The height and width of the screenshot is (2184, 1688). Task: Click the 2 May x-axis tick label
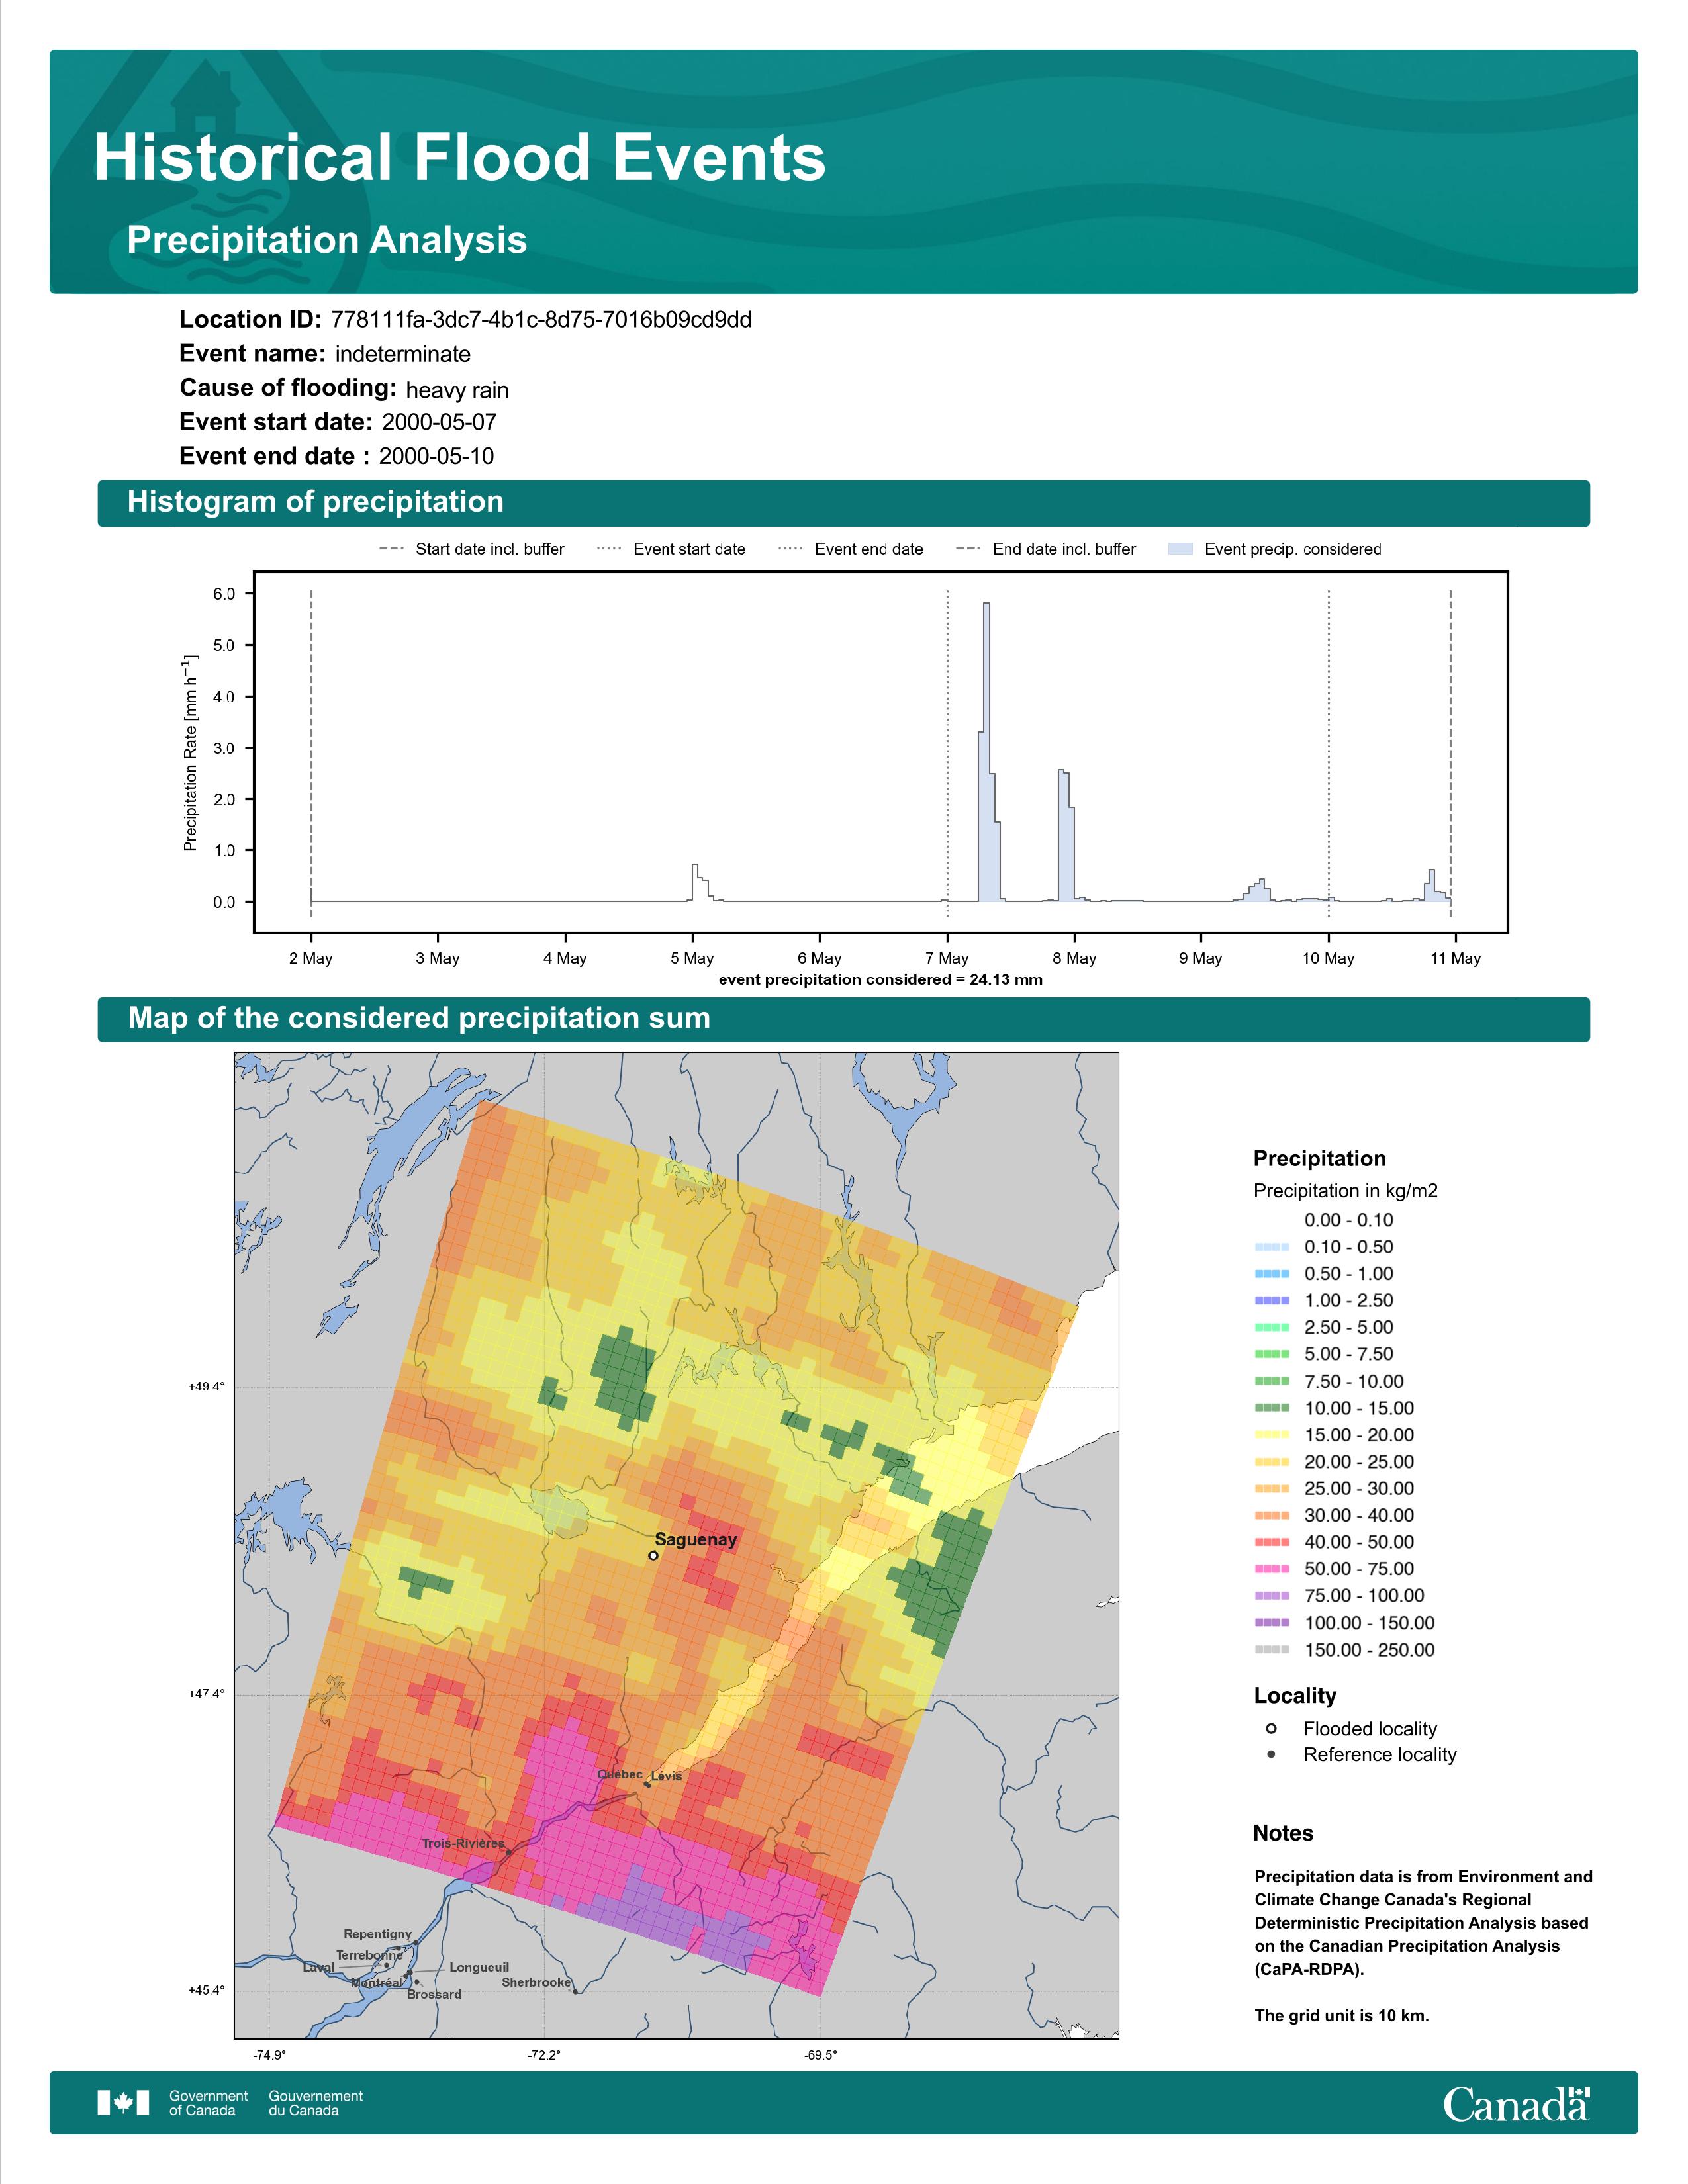311,958
